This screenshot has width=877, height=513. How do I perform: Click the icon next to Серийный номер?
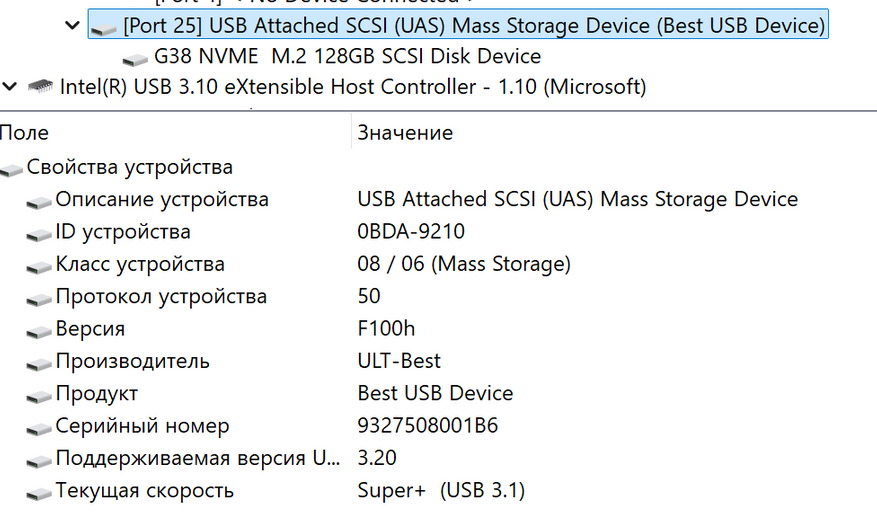coord(40,428)
